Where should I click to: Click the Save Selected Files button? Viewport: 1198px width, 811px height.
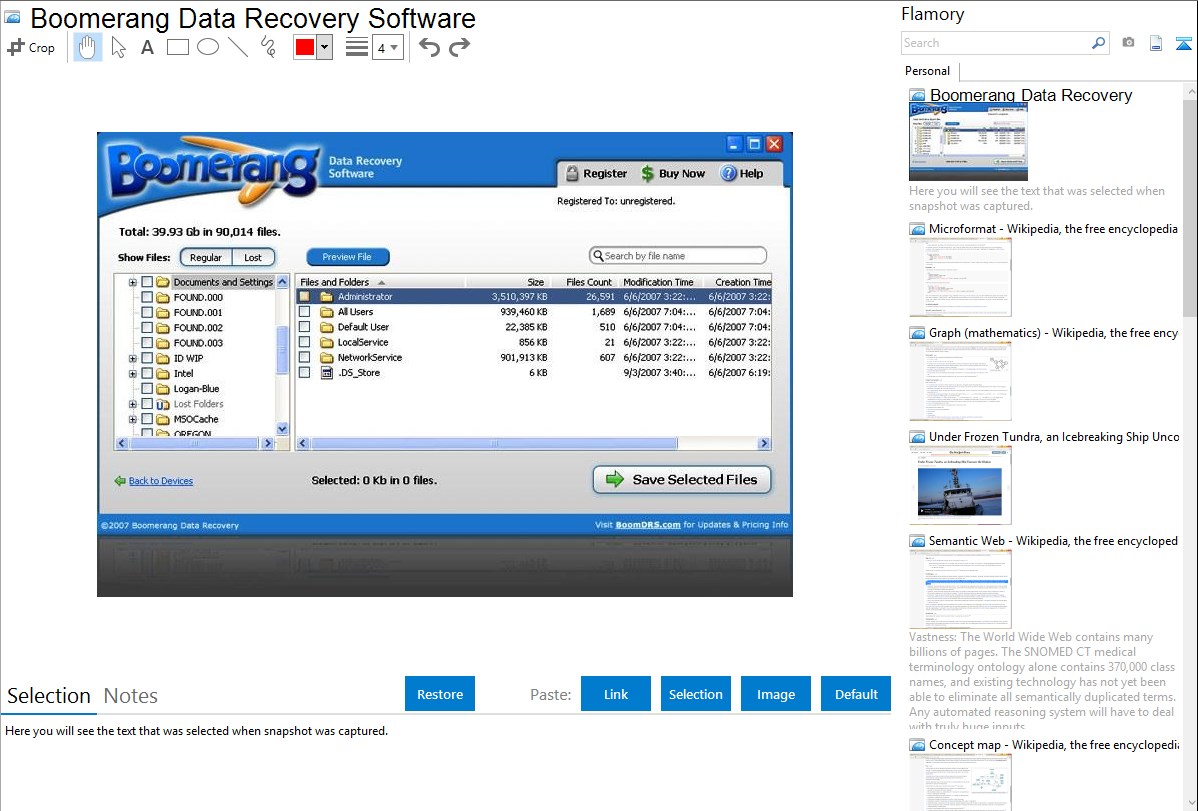click(x=682, y=480)
